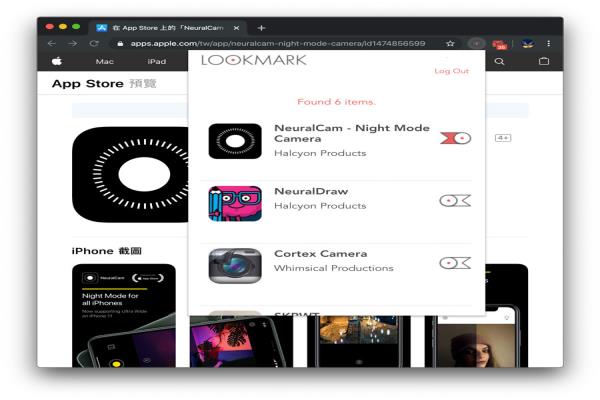Click Halcyon Products under NeuralDraw
The image size is (600, 400).
pos(320,206)
